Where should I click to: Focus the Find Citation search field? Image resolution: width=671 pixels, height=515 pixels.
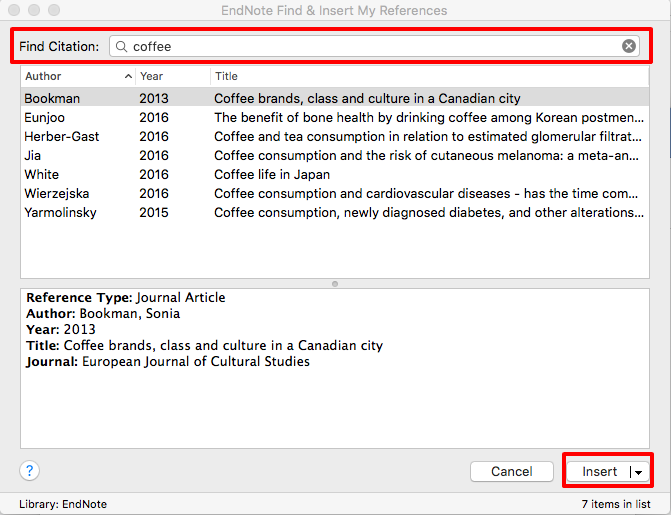click(374, 46)
